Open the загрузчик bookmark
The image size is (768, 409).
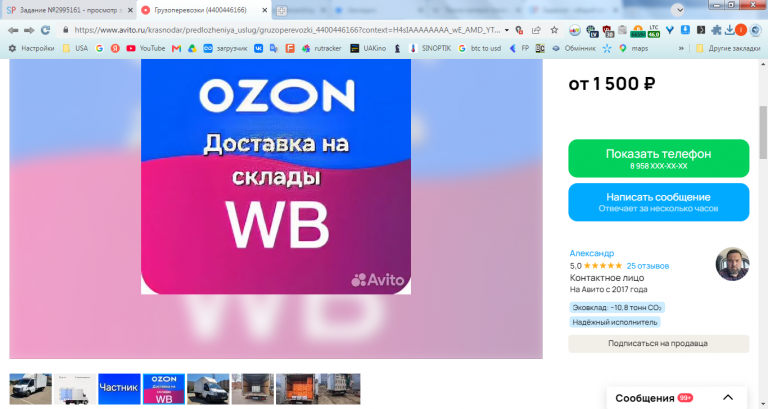tap(225, 48)
